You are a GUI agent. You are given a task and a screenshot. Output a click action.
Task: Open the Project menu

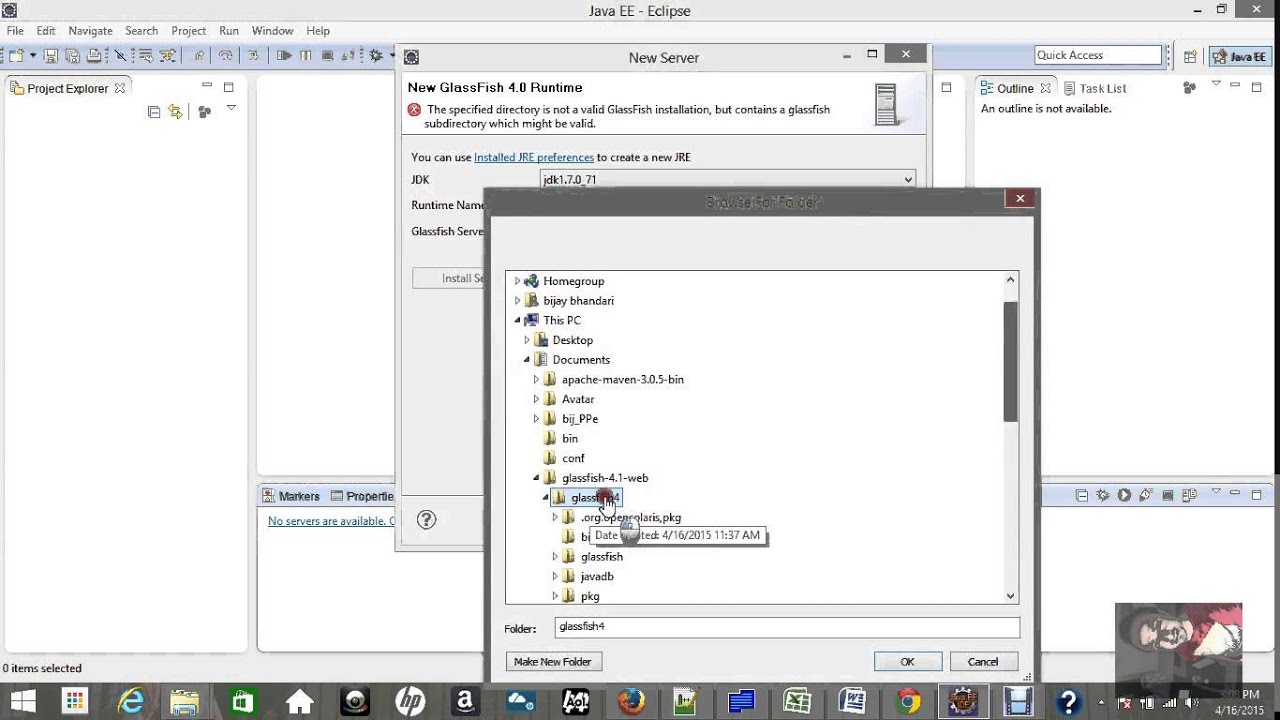(188, 31)
